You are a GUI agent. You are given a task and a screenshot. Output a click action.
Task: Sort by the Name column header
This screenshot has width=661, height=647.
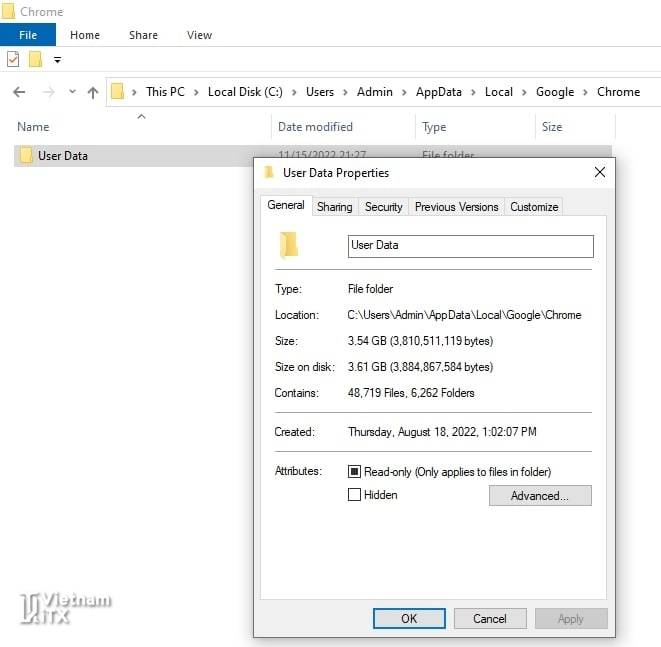tap(34, 127)
